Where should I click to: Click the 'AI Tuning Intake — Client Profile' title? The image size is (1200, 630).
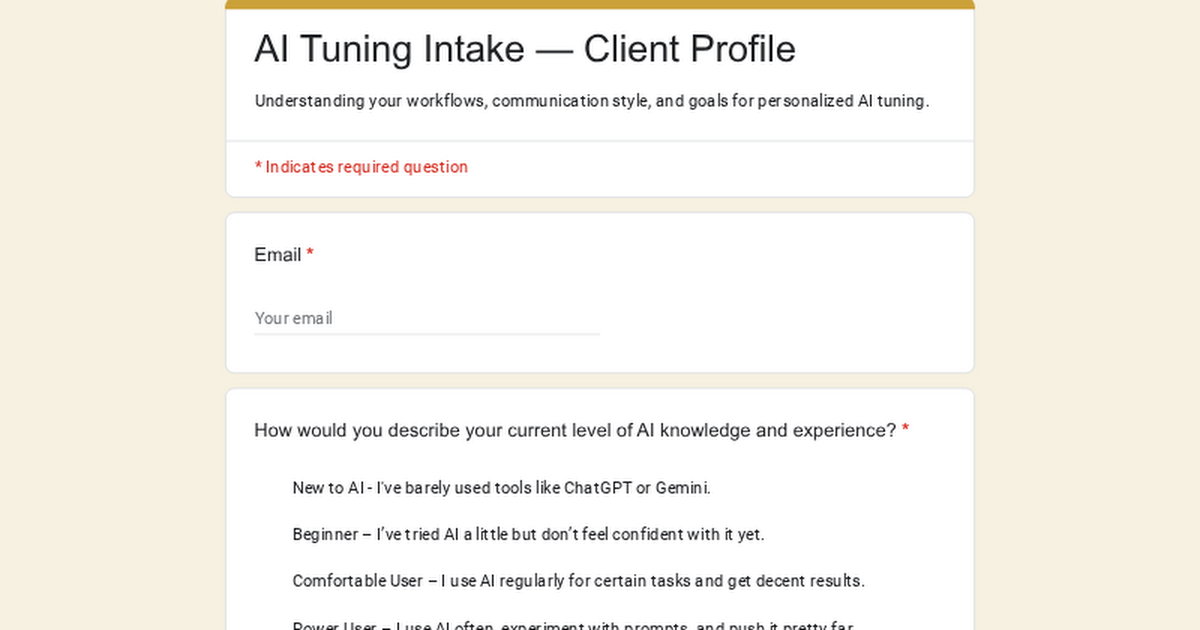(x=525, y=49)
